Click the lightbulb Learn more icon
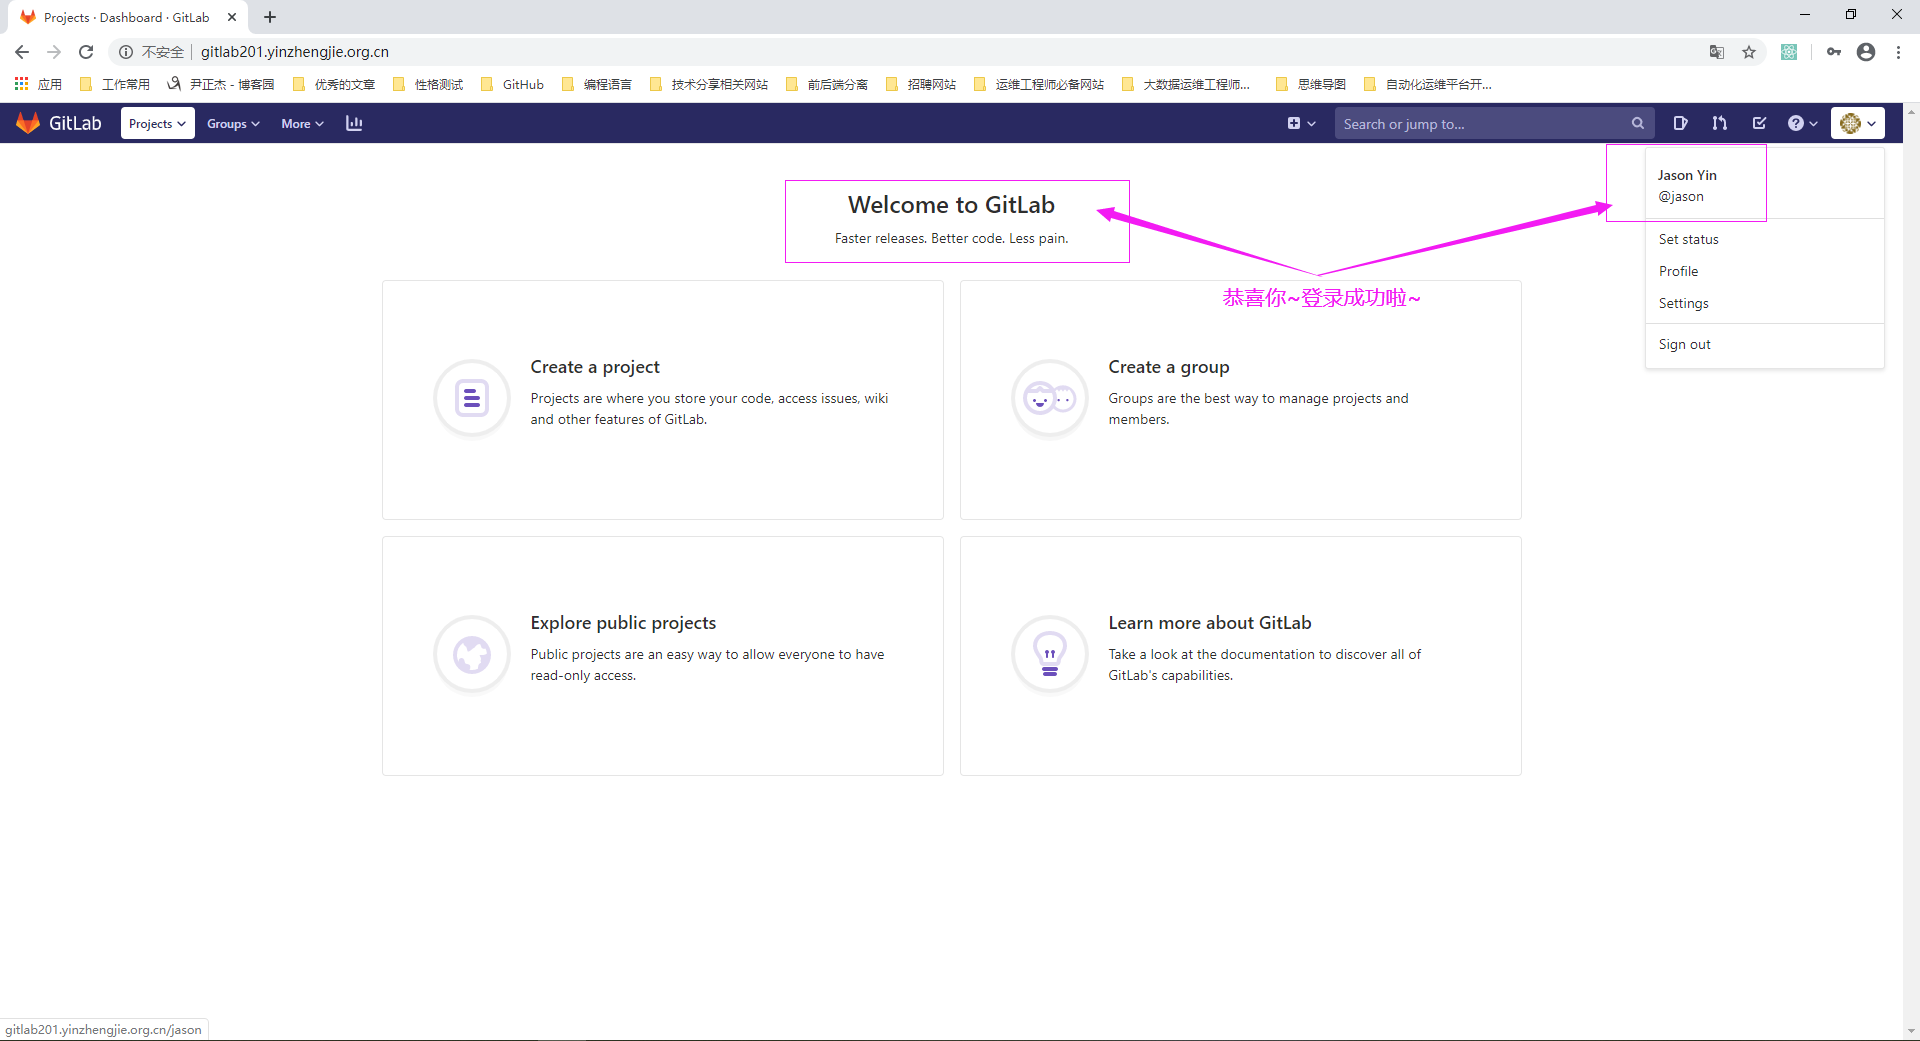This screenshot has height=1041, width=1920. tap(1050, 654)
